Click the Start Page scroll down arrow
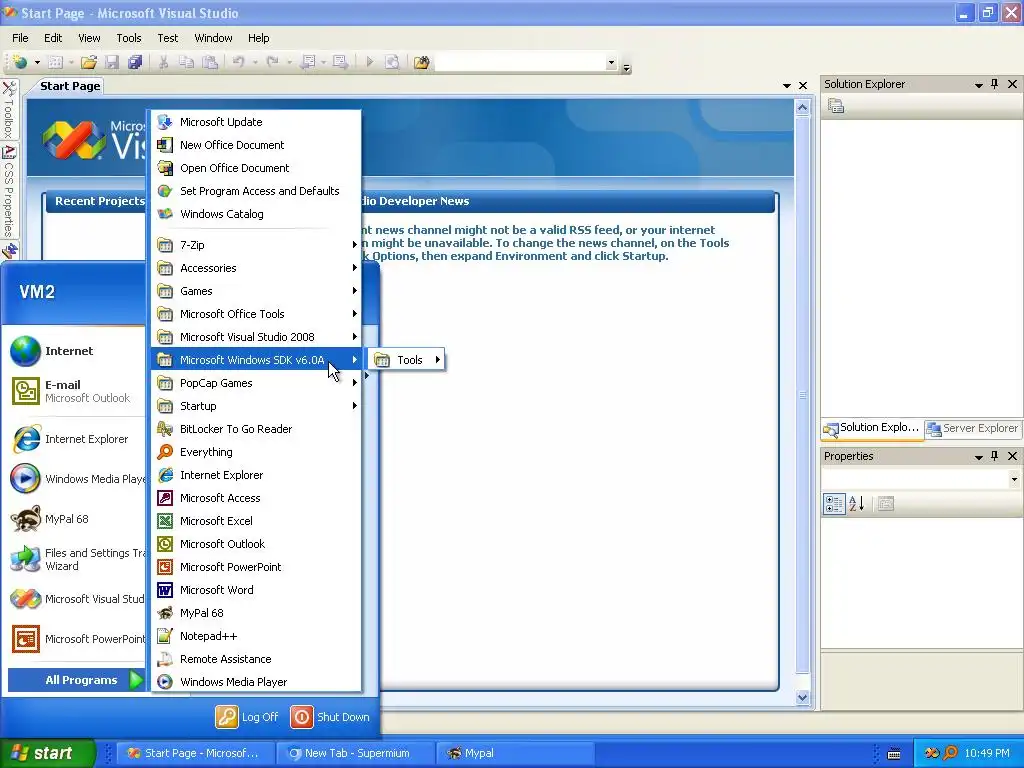Image resolution: width=1024 pixels, height=768 pixels. point(803,697)
